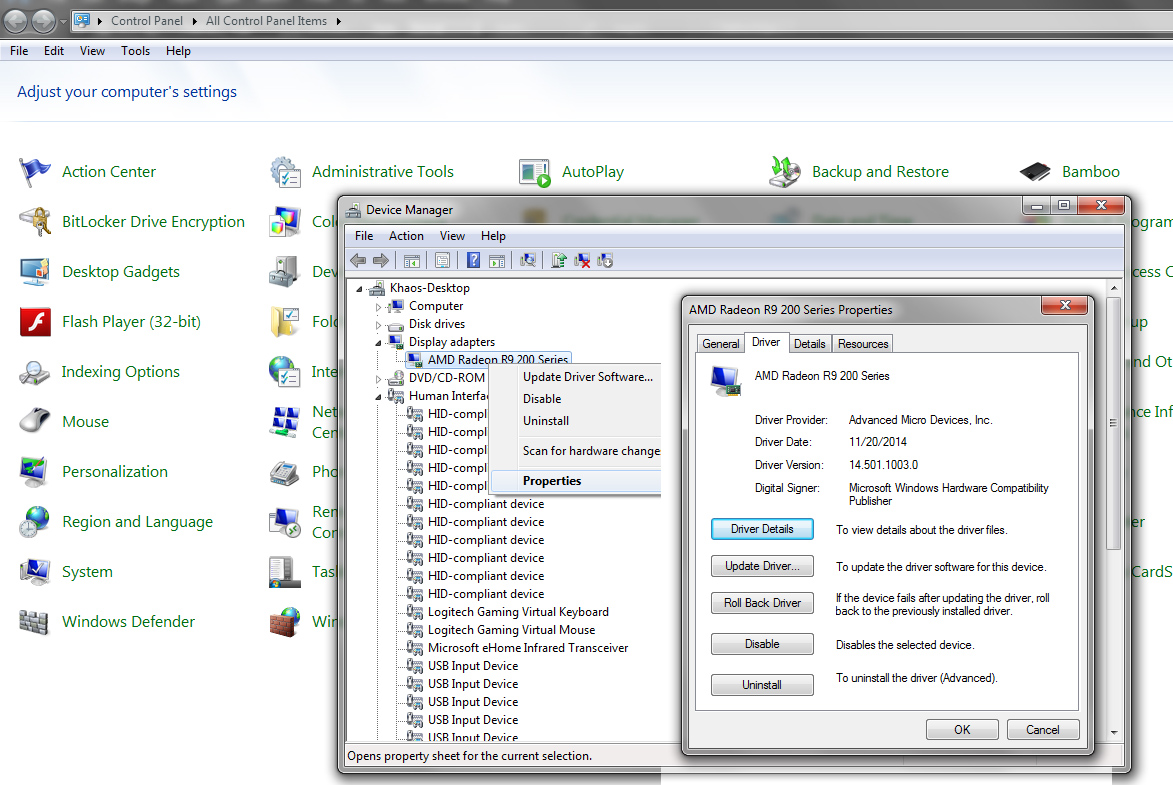Open recent pages dropdown next to navigation arrows
The width and height of the screenshot is (1173, 785).
tap(63, 22)
